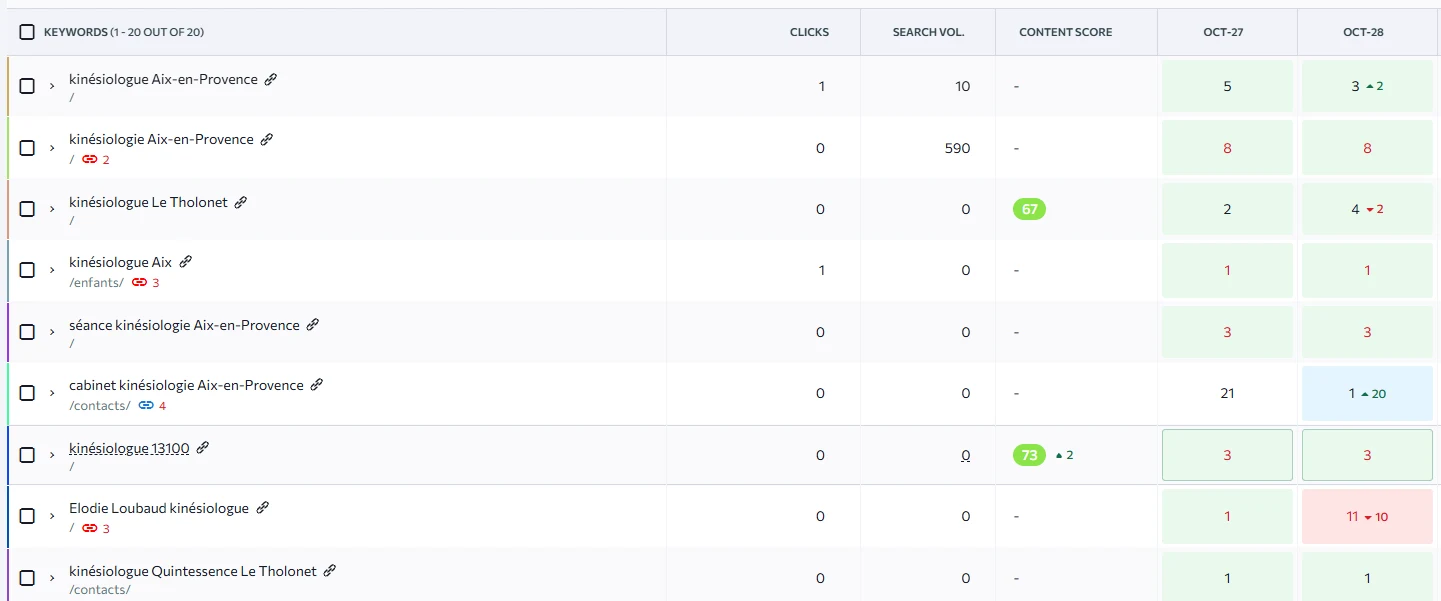Click link icon beside Elodie Loubaud kinésiologue

(263, 508)
